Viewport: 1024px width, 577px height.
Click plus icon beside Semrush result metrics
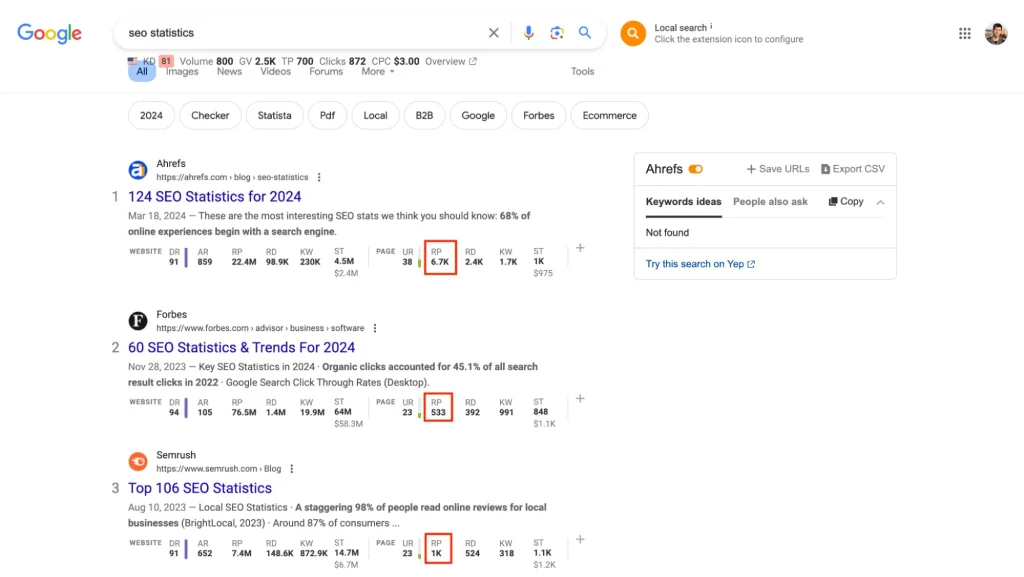tap(580, 540)
